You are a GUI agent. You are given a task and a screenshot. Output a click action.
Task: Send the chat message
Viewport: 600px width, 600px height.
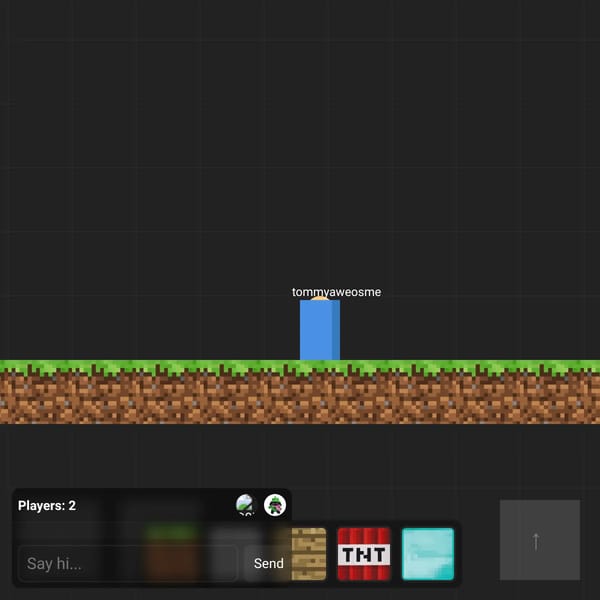coord(268,563)
